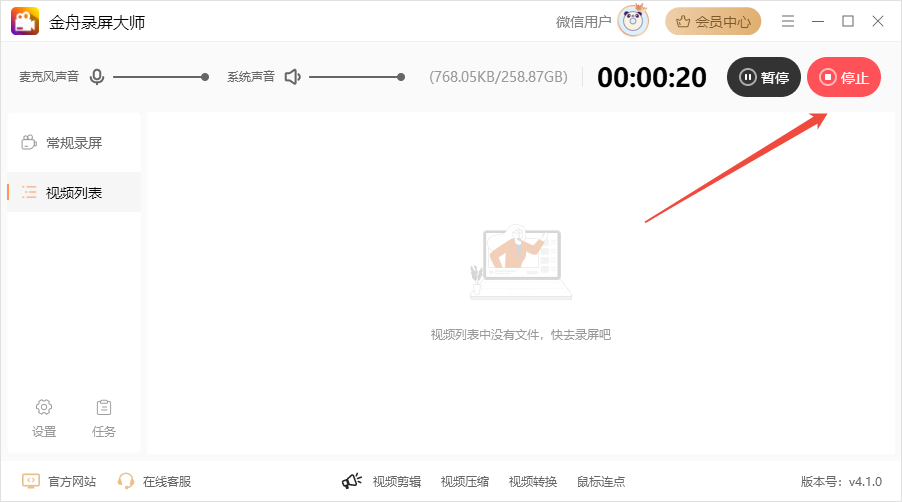Select the 视频列表 tab
The height and width of the screenshot is (502, 902).
click(74, 193)
